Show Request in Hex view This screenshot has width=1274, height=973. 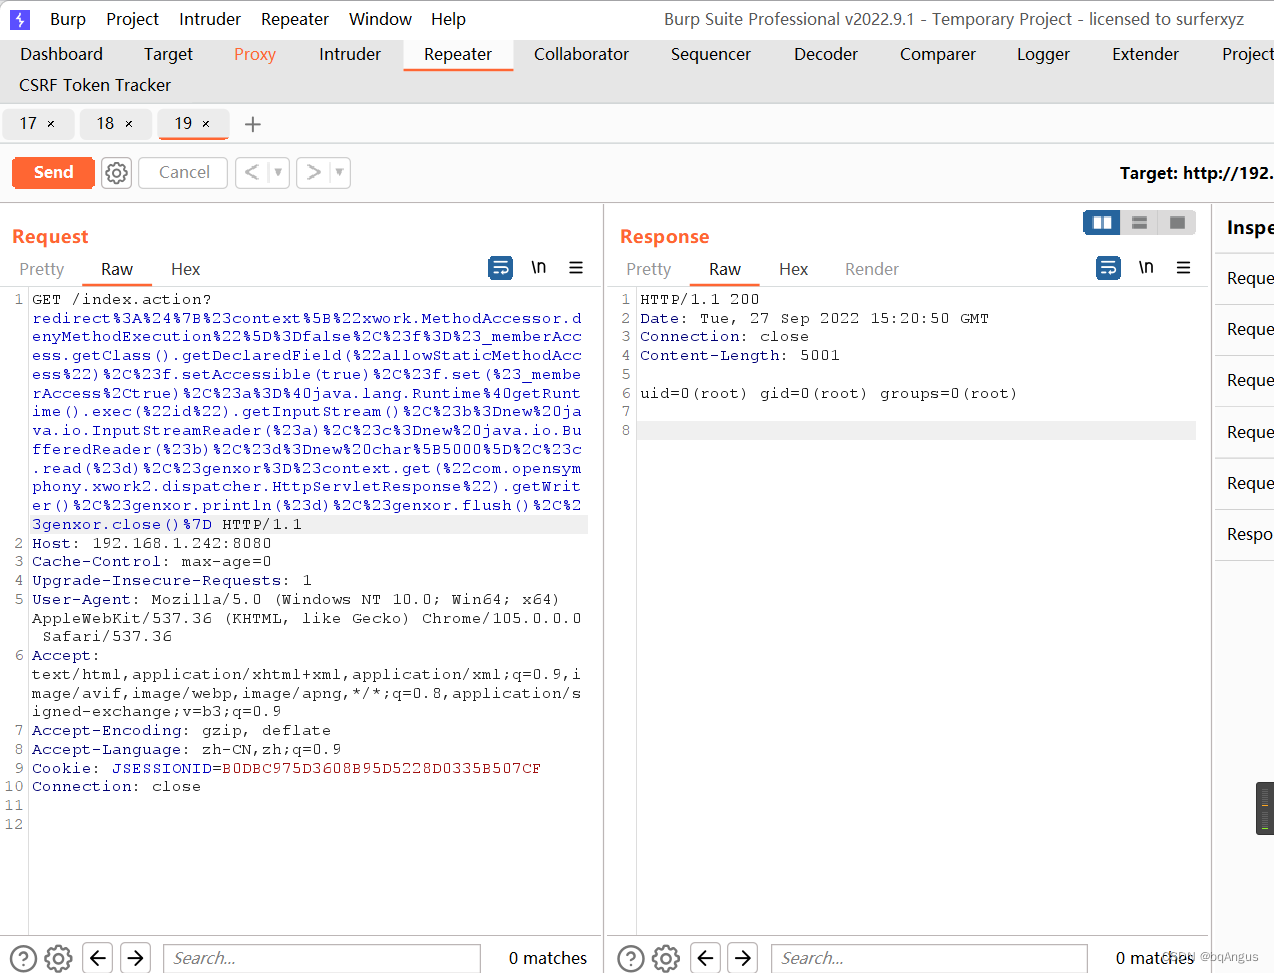(x=185, y=269)
